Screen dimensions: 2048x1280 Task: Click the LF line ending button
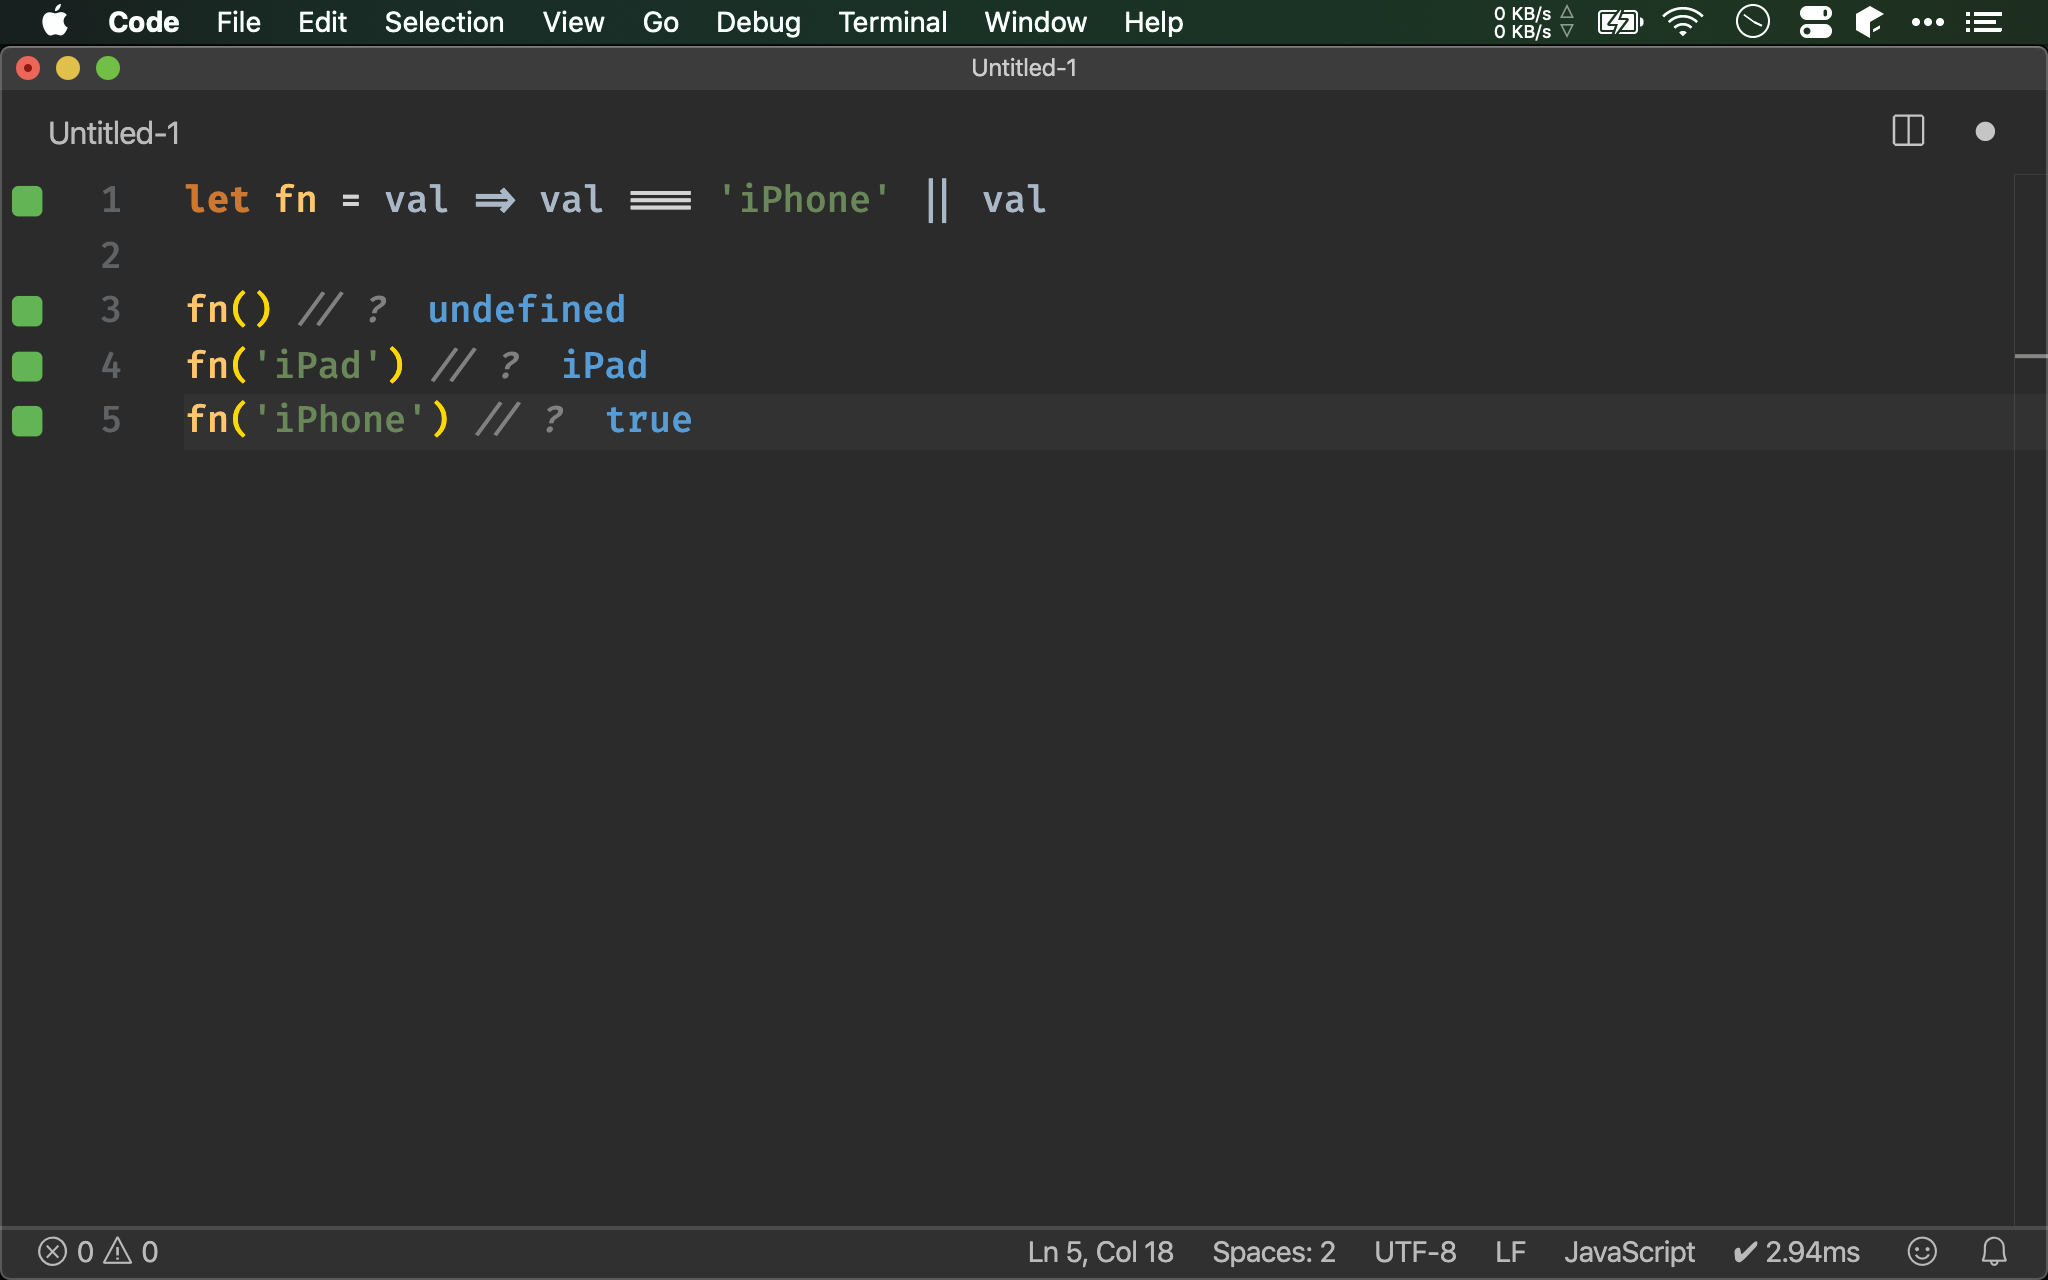coord(1510,1251)
